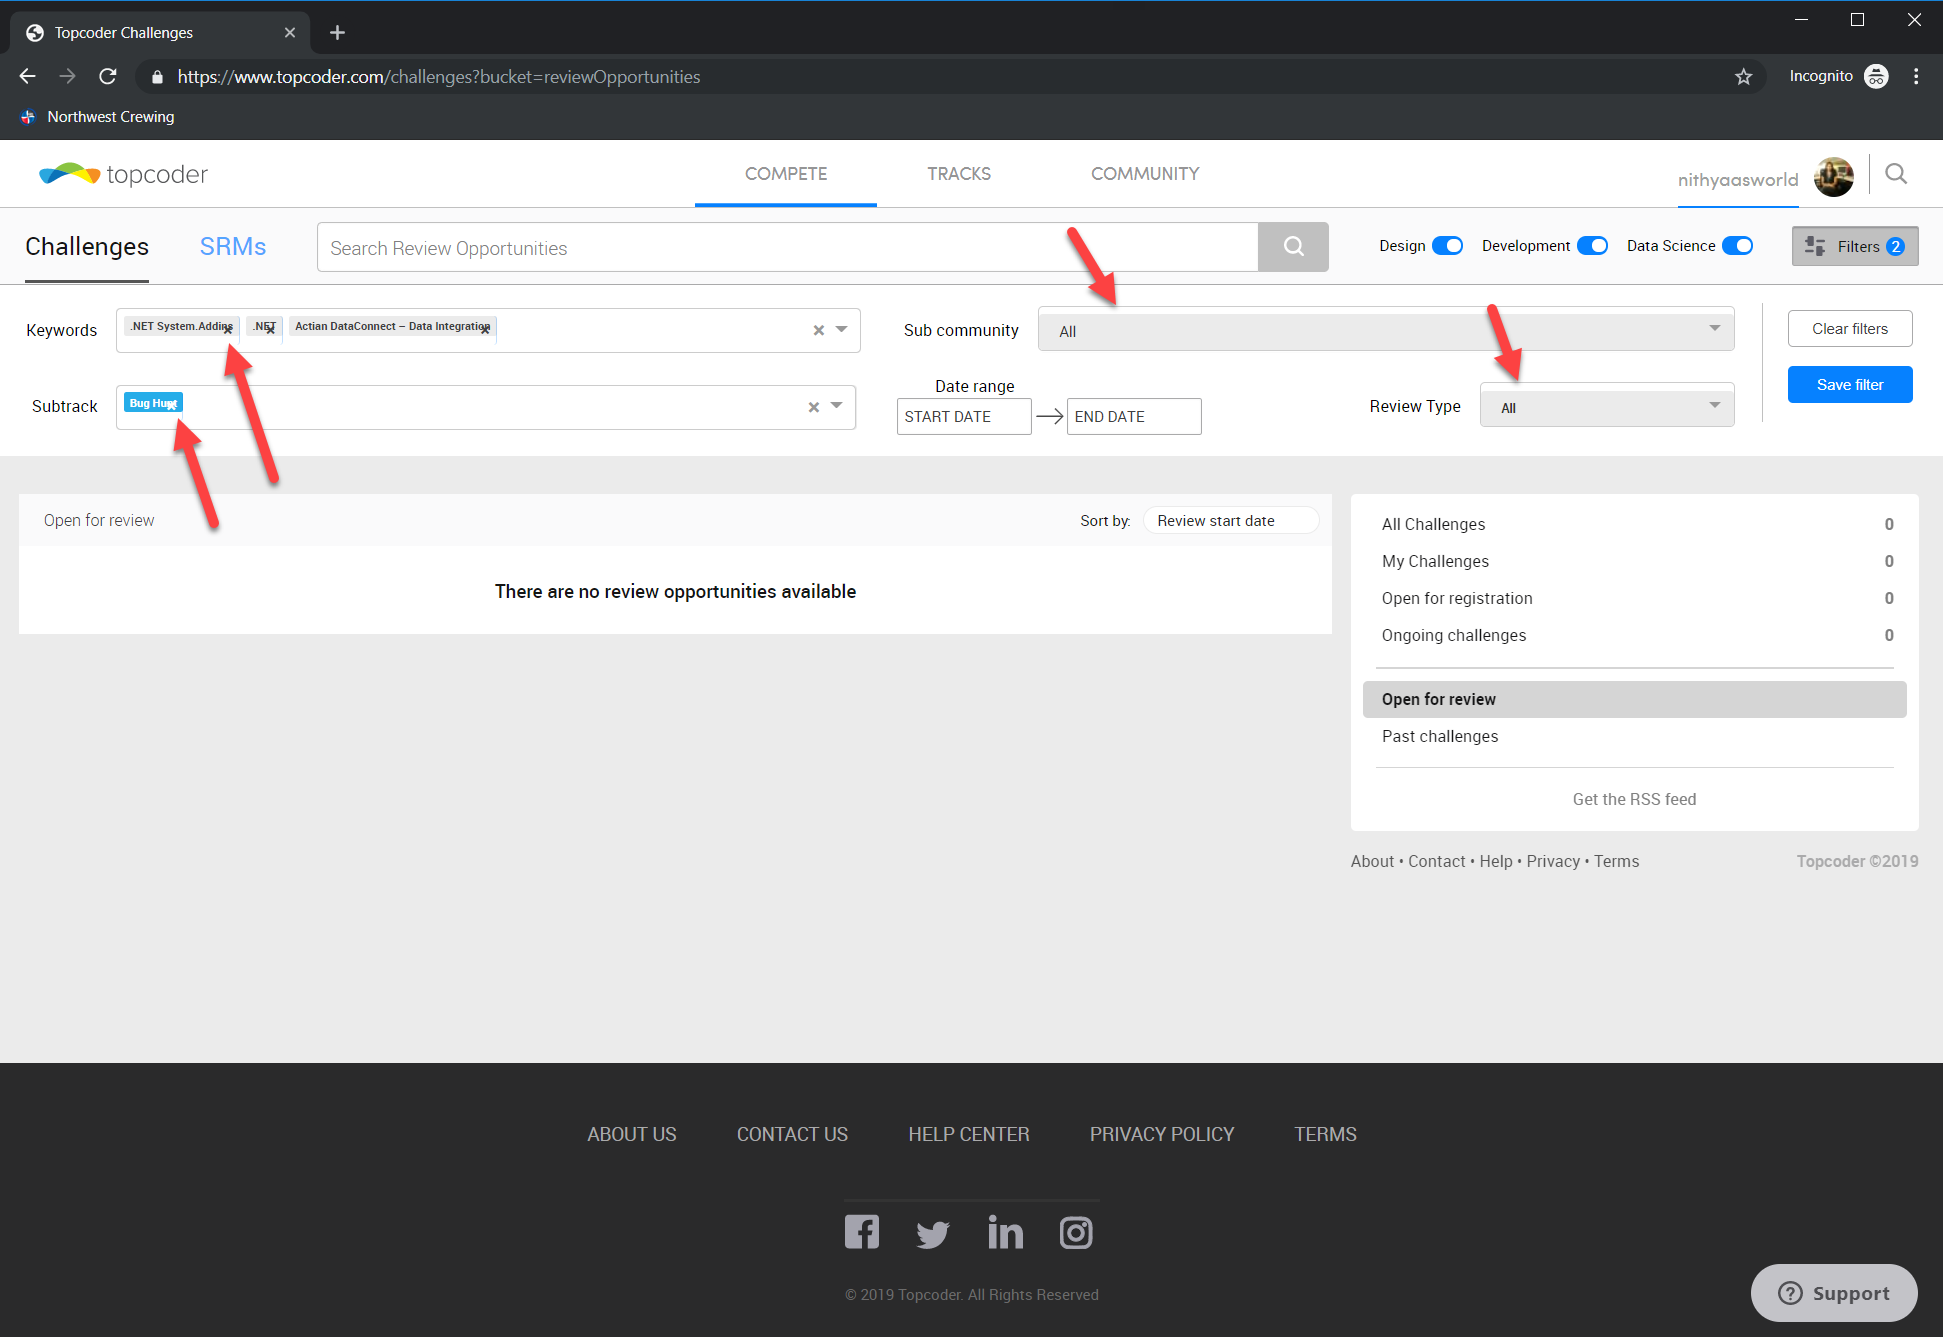Open the TRACKS menu
The image size is (1943, 1337).
pos(958,174)
